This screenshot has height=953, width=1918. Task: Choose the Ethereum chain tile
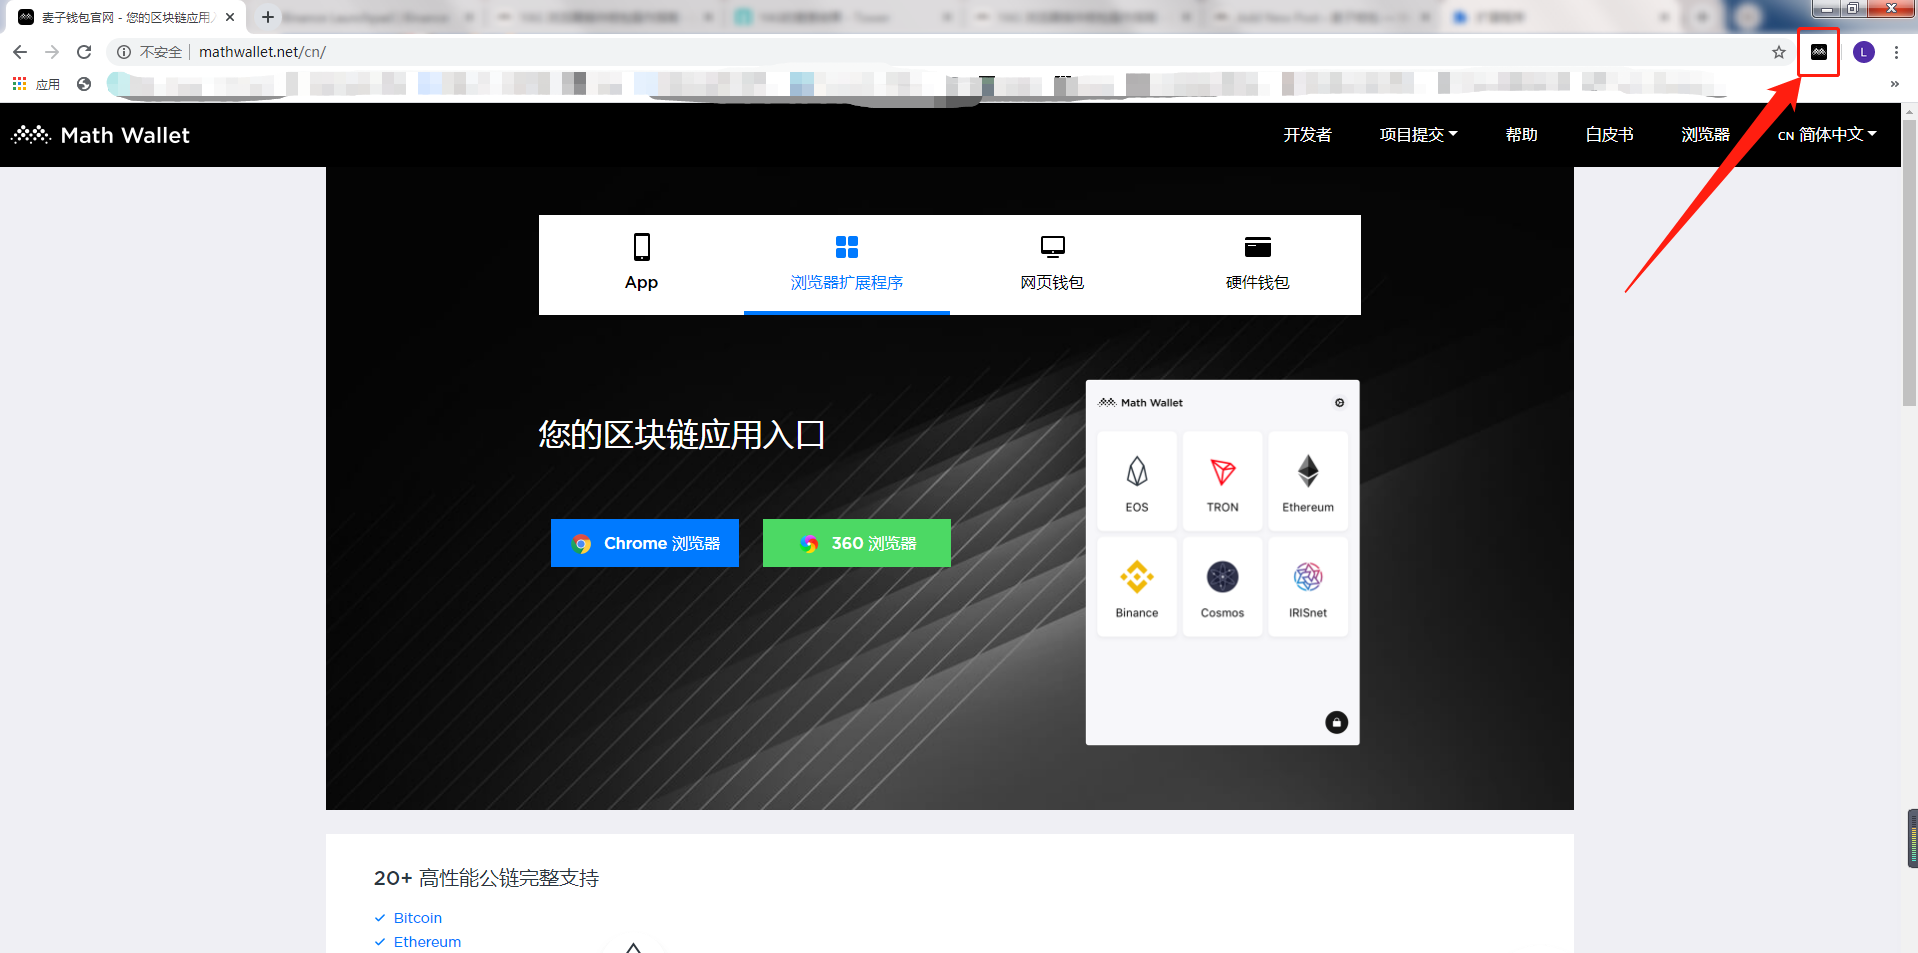pyautogui.click(x=1308, y=481)
